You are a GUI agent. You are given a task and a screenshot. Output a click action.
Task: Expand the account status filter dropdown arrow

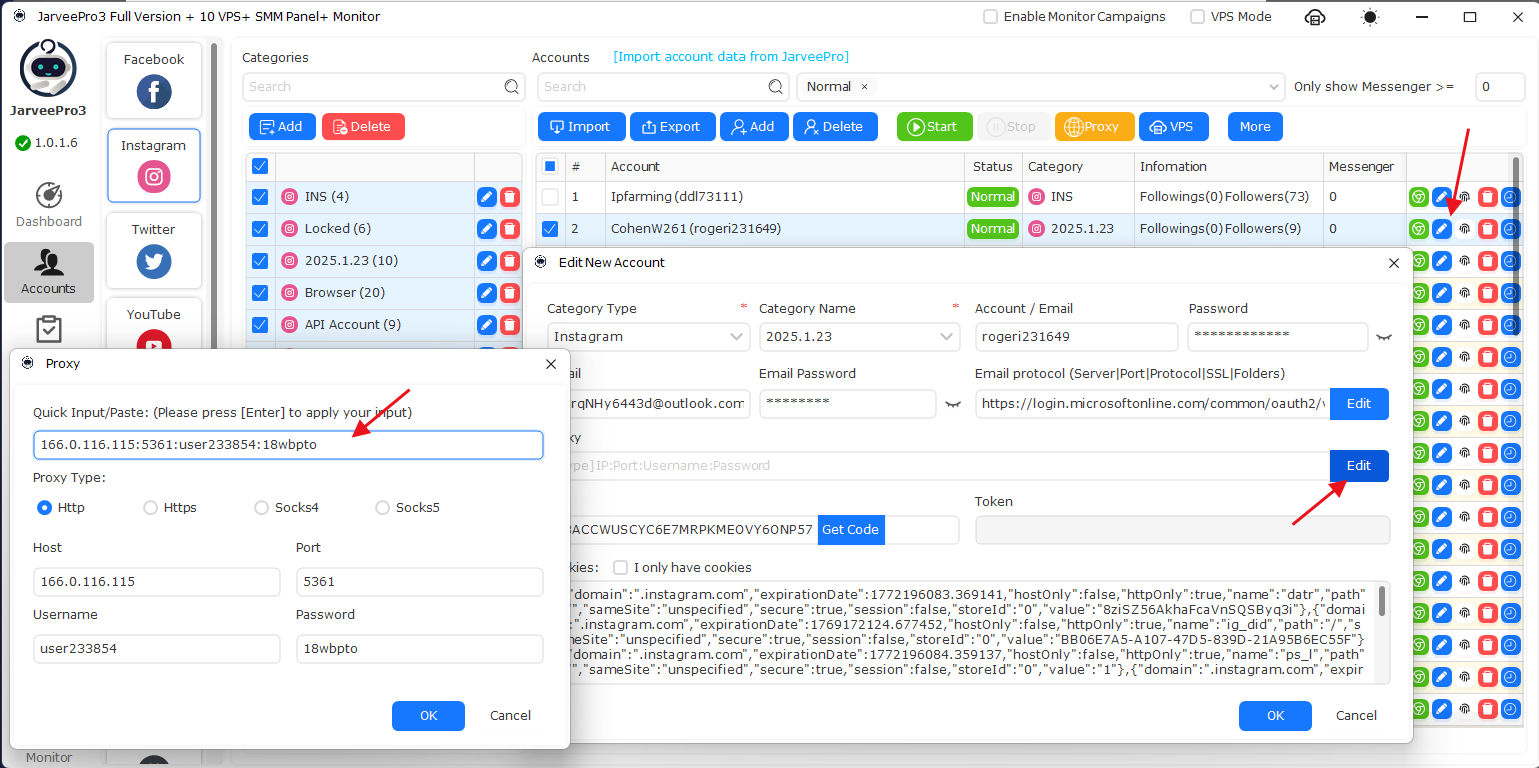click(1273, 87)
